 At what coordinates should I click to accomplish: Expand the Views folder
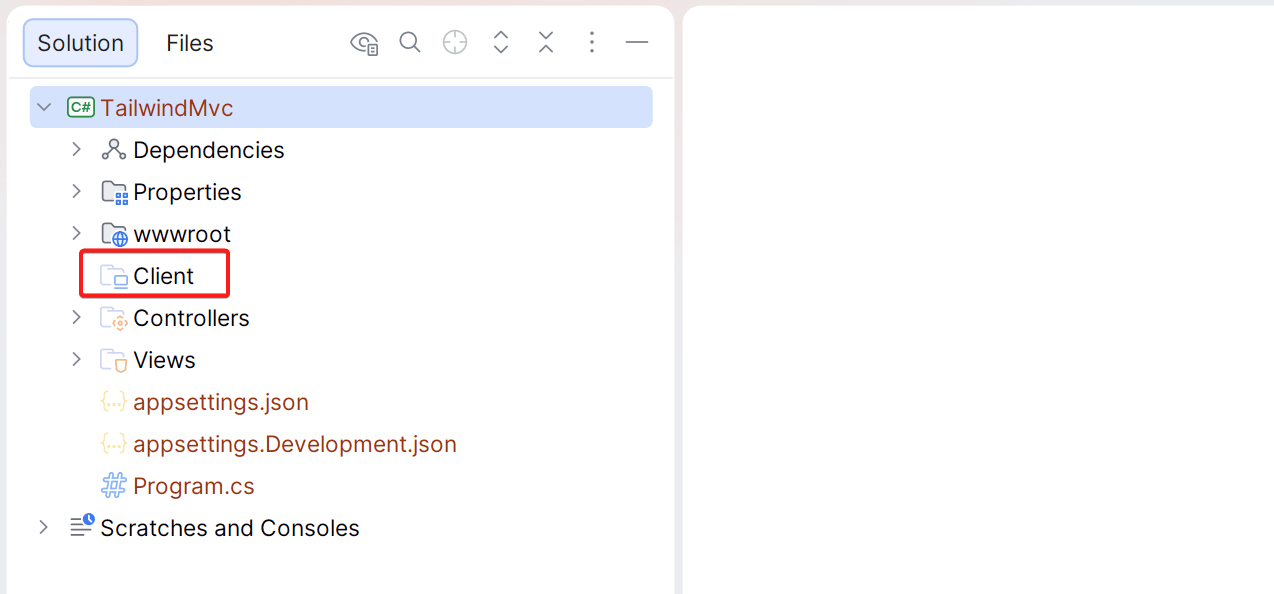pyautogui.click(x=77, y=359)
